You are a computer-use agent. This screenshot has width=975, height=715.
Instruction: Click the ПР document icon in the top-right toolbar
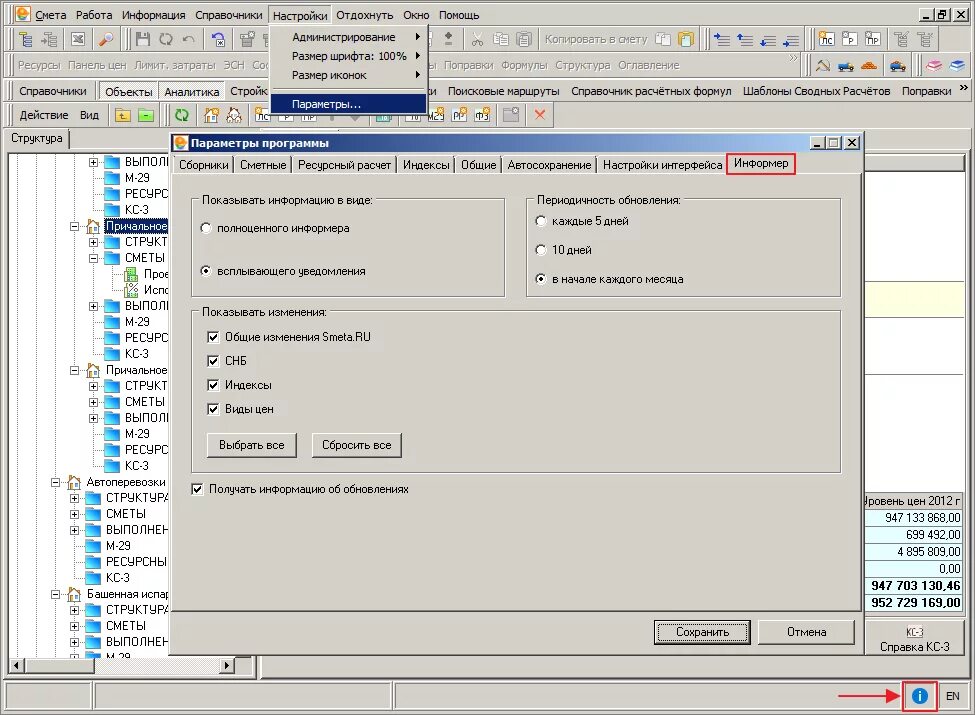872,39
